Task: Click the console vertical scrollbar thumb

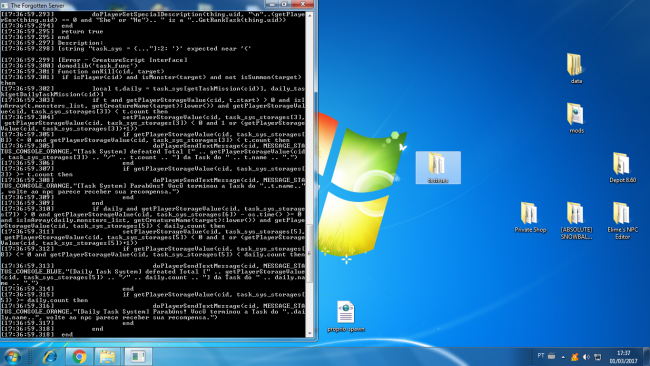Action: [x=309, y=254]
